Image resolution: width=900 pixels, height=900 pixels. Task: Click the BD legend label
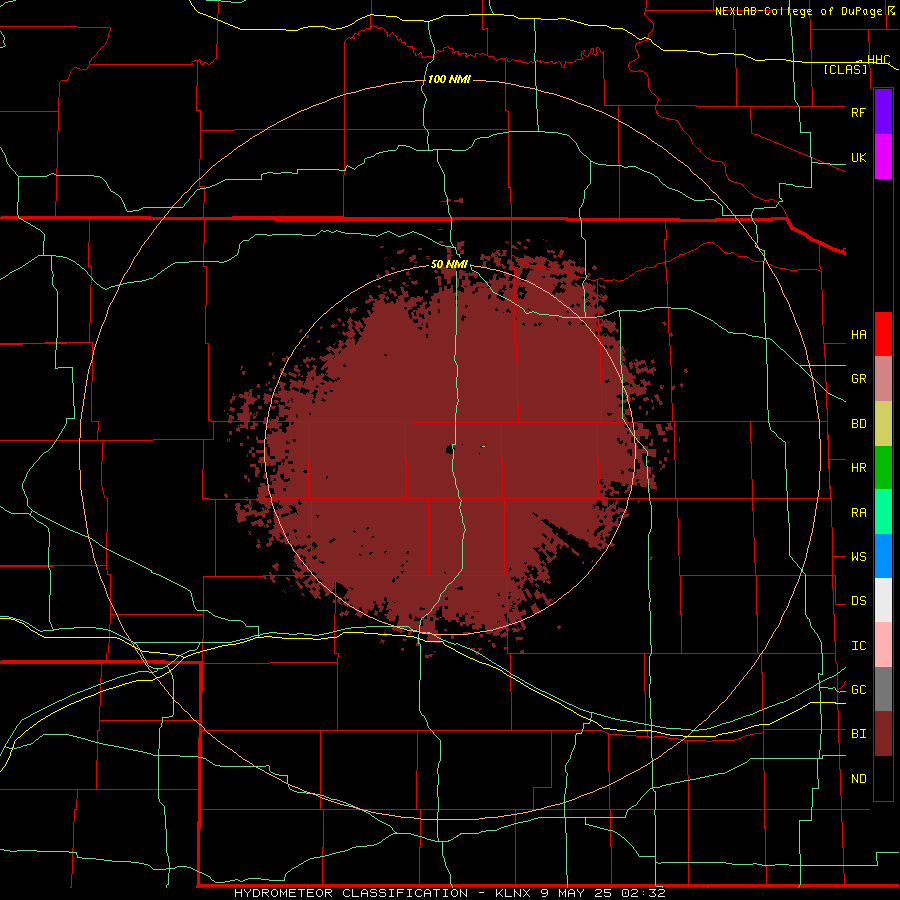pyautogui.click(x=858, y=424)
